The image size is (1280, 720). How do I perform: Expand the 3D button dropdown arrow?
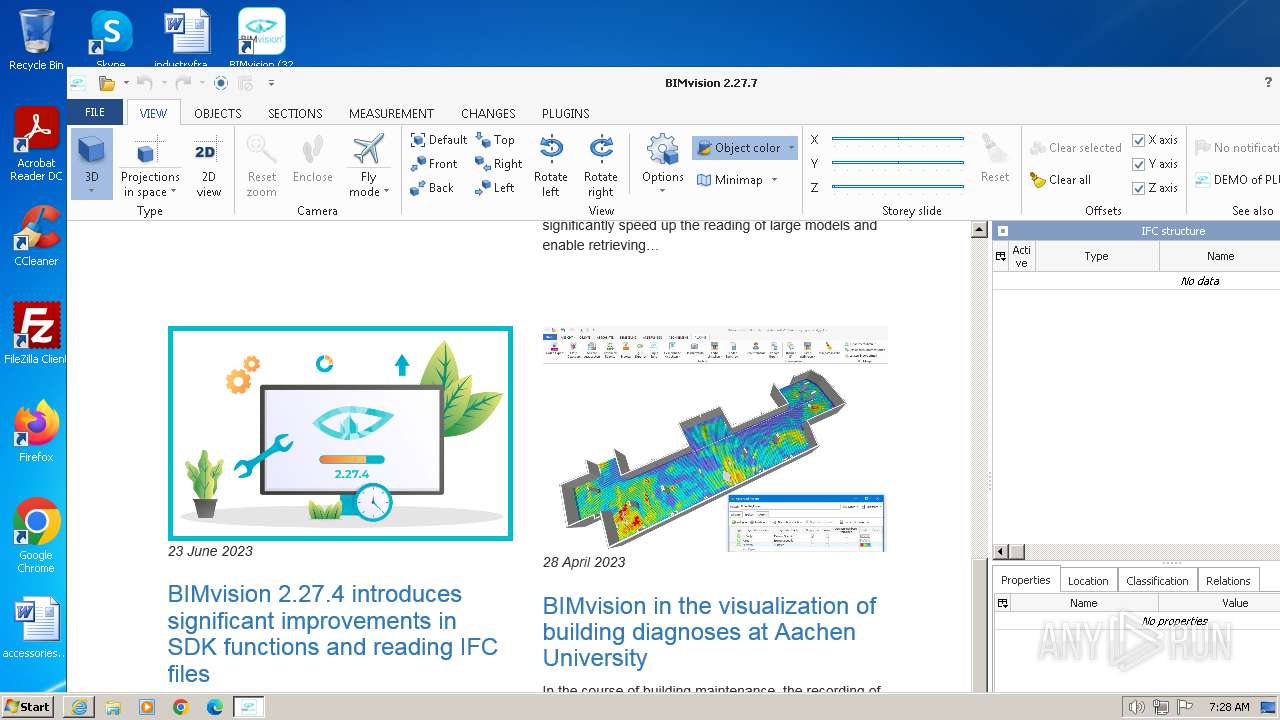[91, 191]
